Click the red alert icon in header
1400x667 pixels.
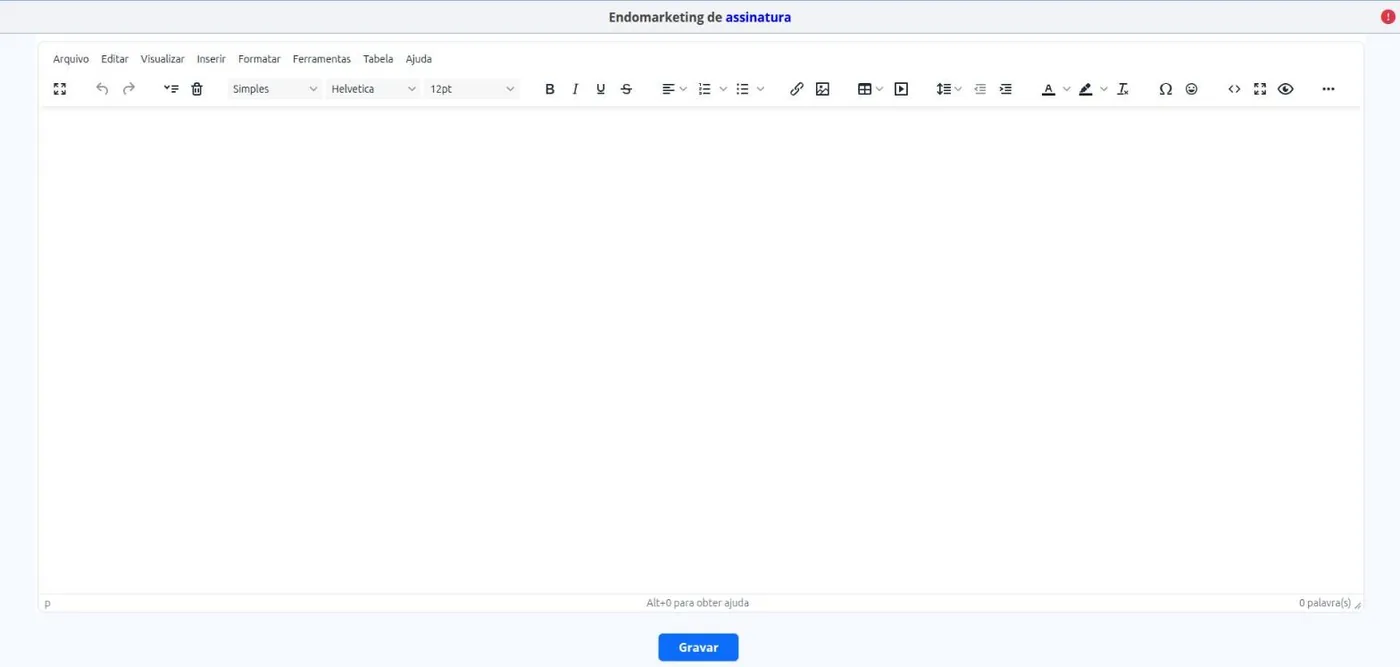1387,17
